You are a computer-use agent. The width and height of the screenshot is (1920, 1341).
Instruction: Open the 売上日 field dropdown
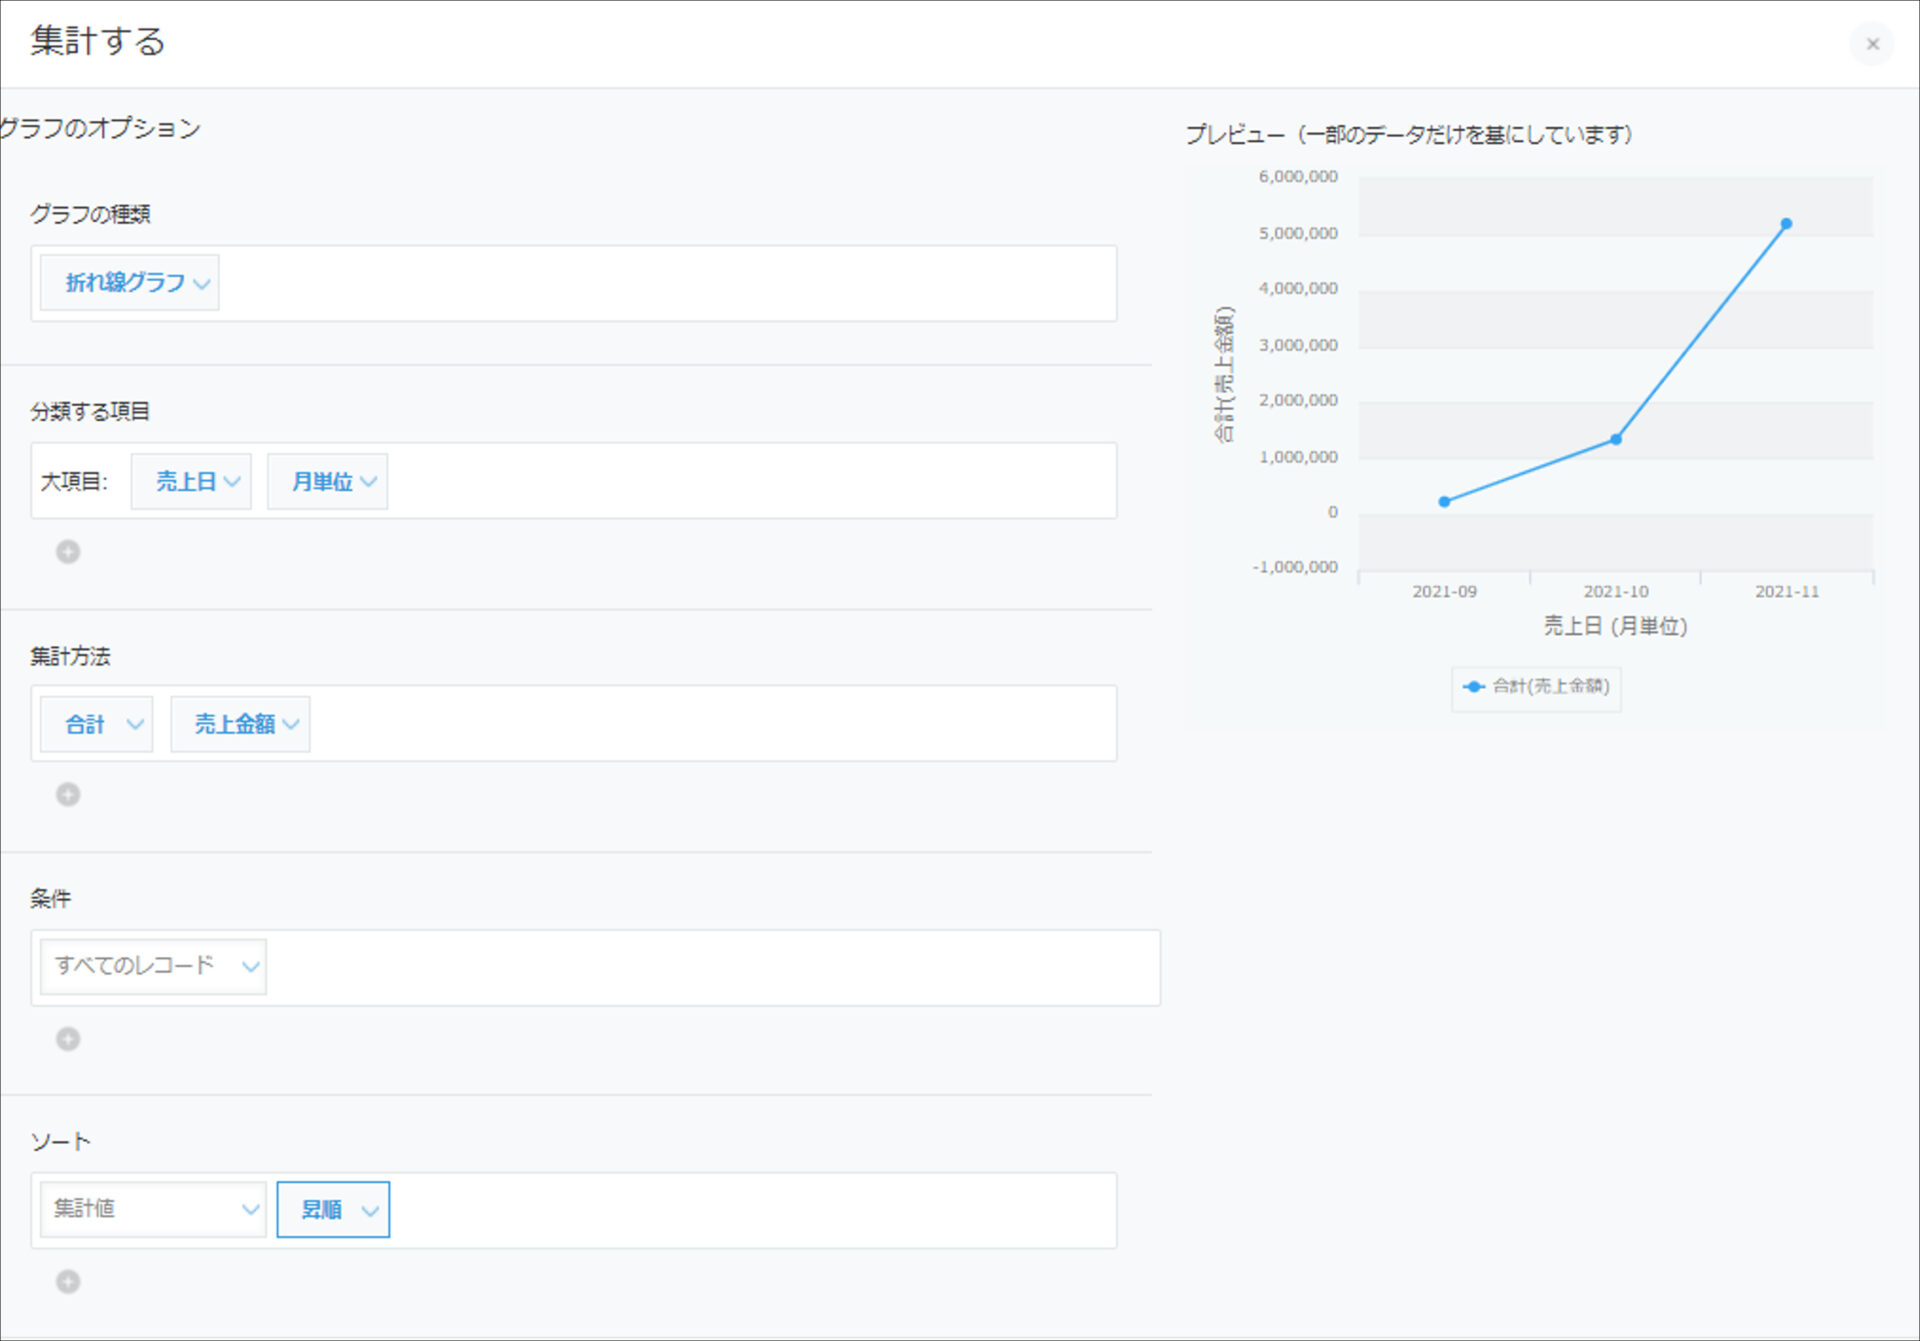coord(191,482)
